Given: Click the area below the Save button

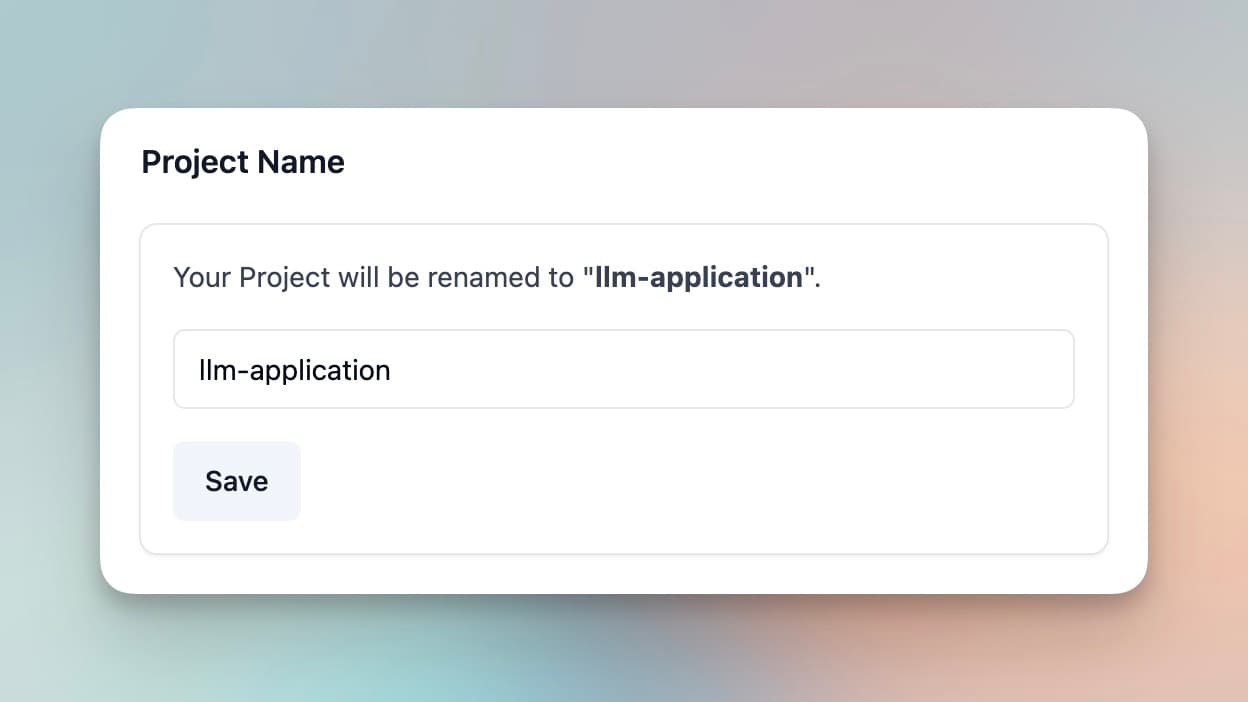Looking at the screenshot, I should (236, 535).
